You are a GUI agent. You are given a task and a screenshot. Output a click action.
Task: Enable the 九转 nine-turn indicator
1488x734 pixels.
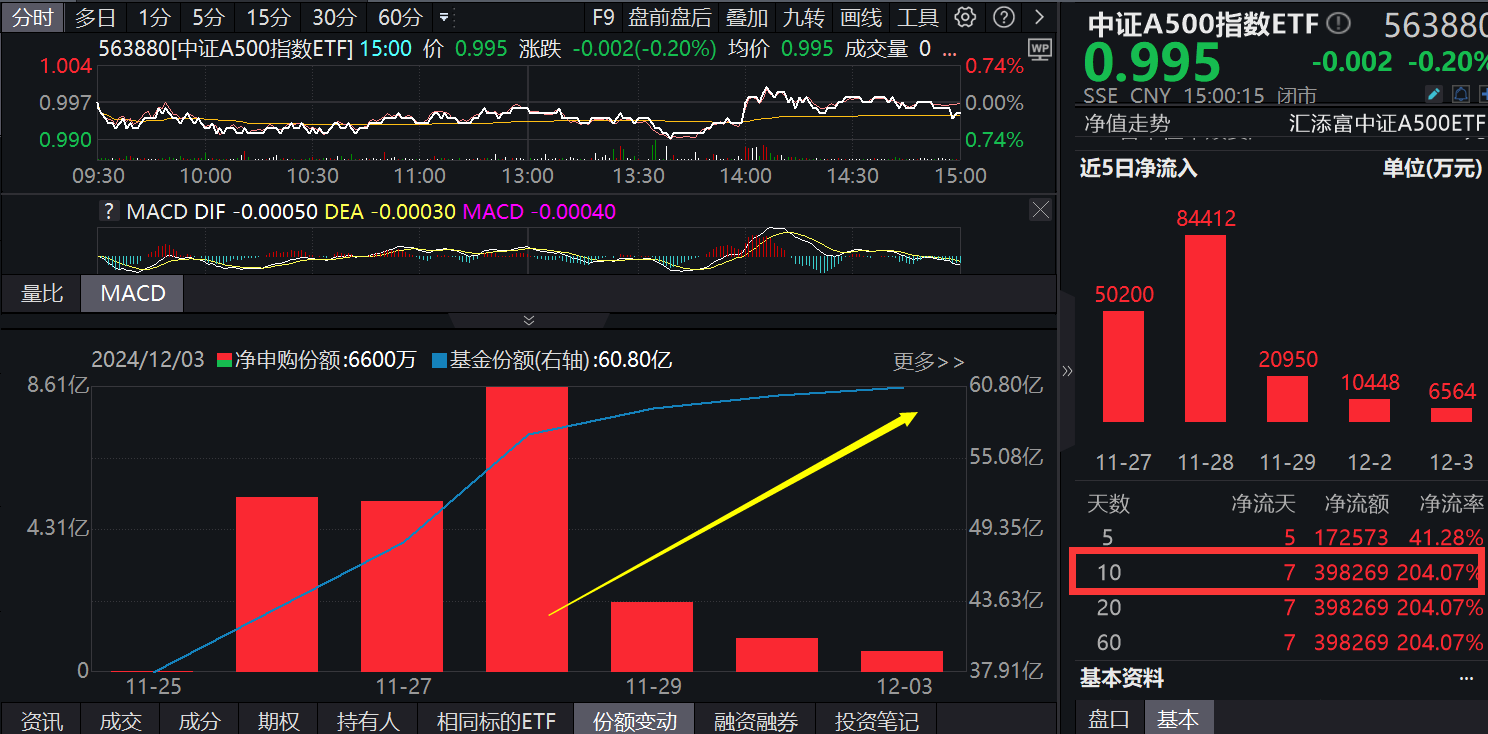click(x=802, y=17)
